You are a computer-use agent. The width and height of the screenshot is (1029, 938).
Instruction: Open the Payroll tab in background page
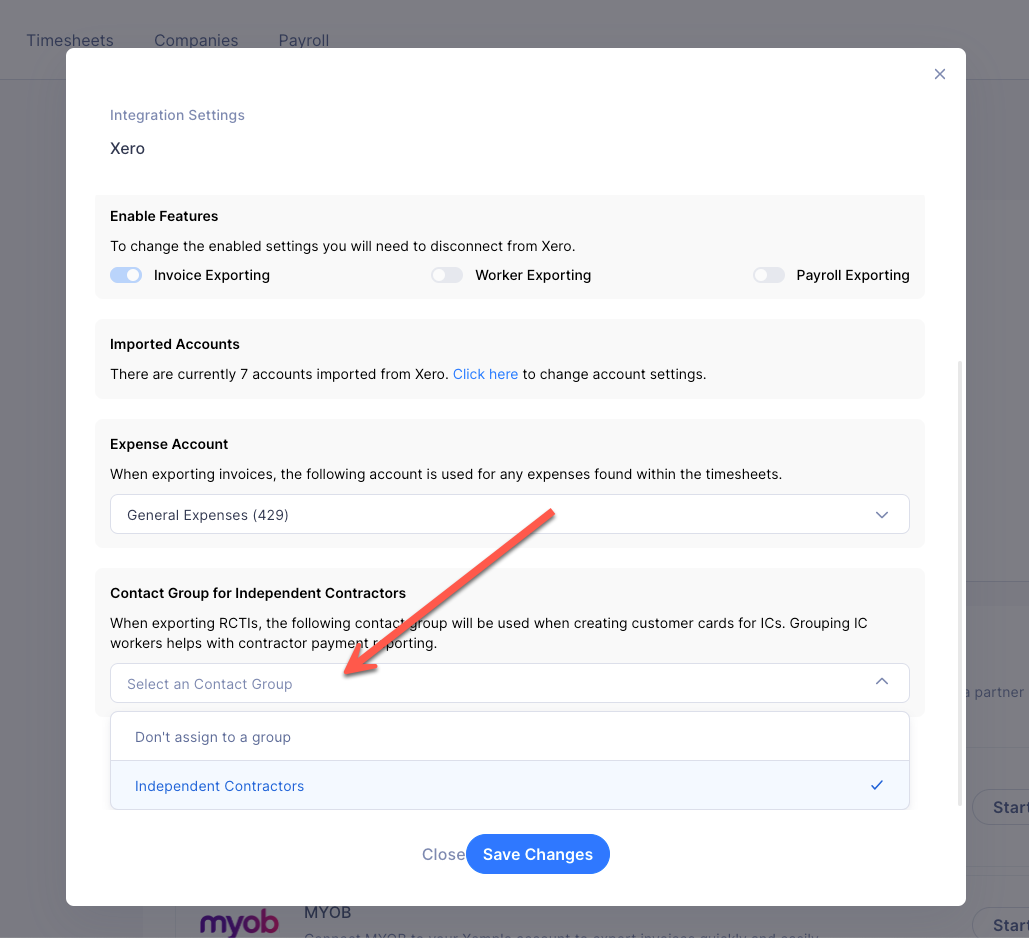click(x=303, y=40)
